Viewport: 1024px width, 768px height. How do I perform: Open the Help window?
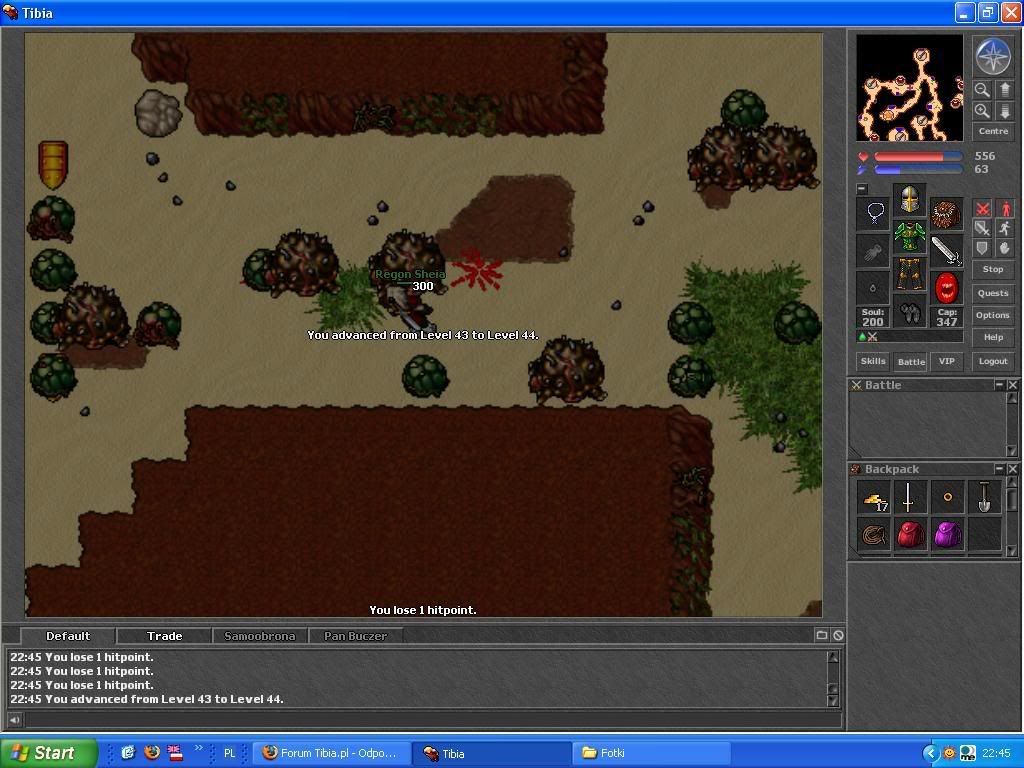(x=993, y=338)
